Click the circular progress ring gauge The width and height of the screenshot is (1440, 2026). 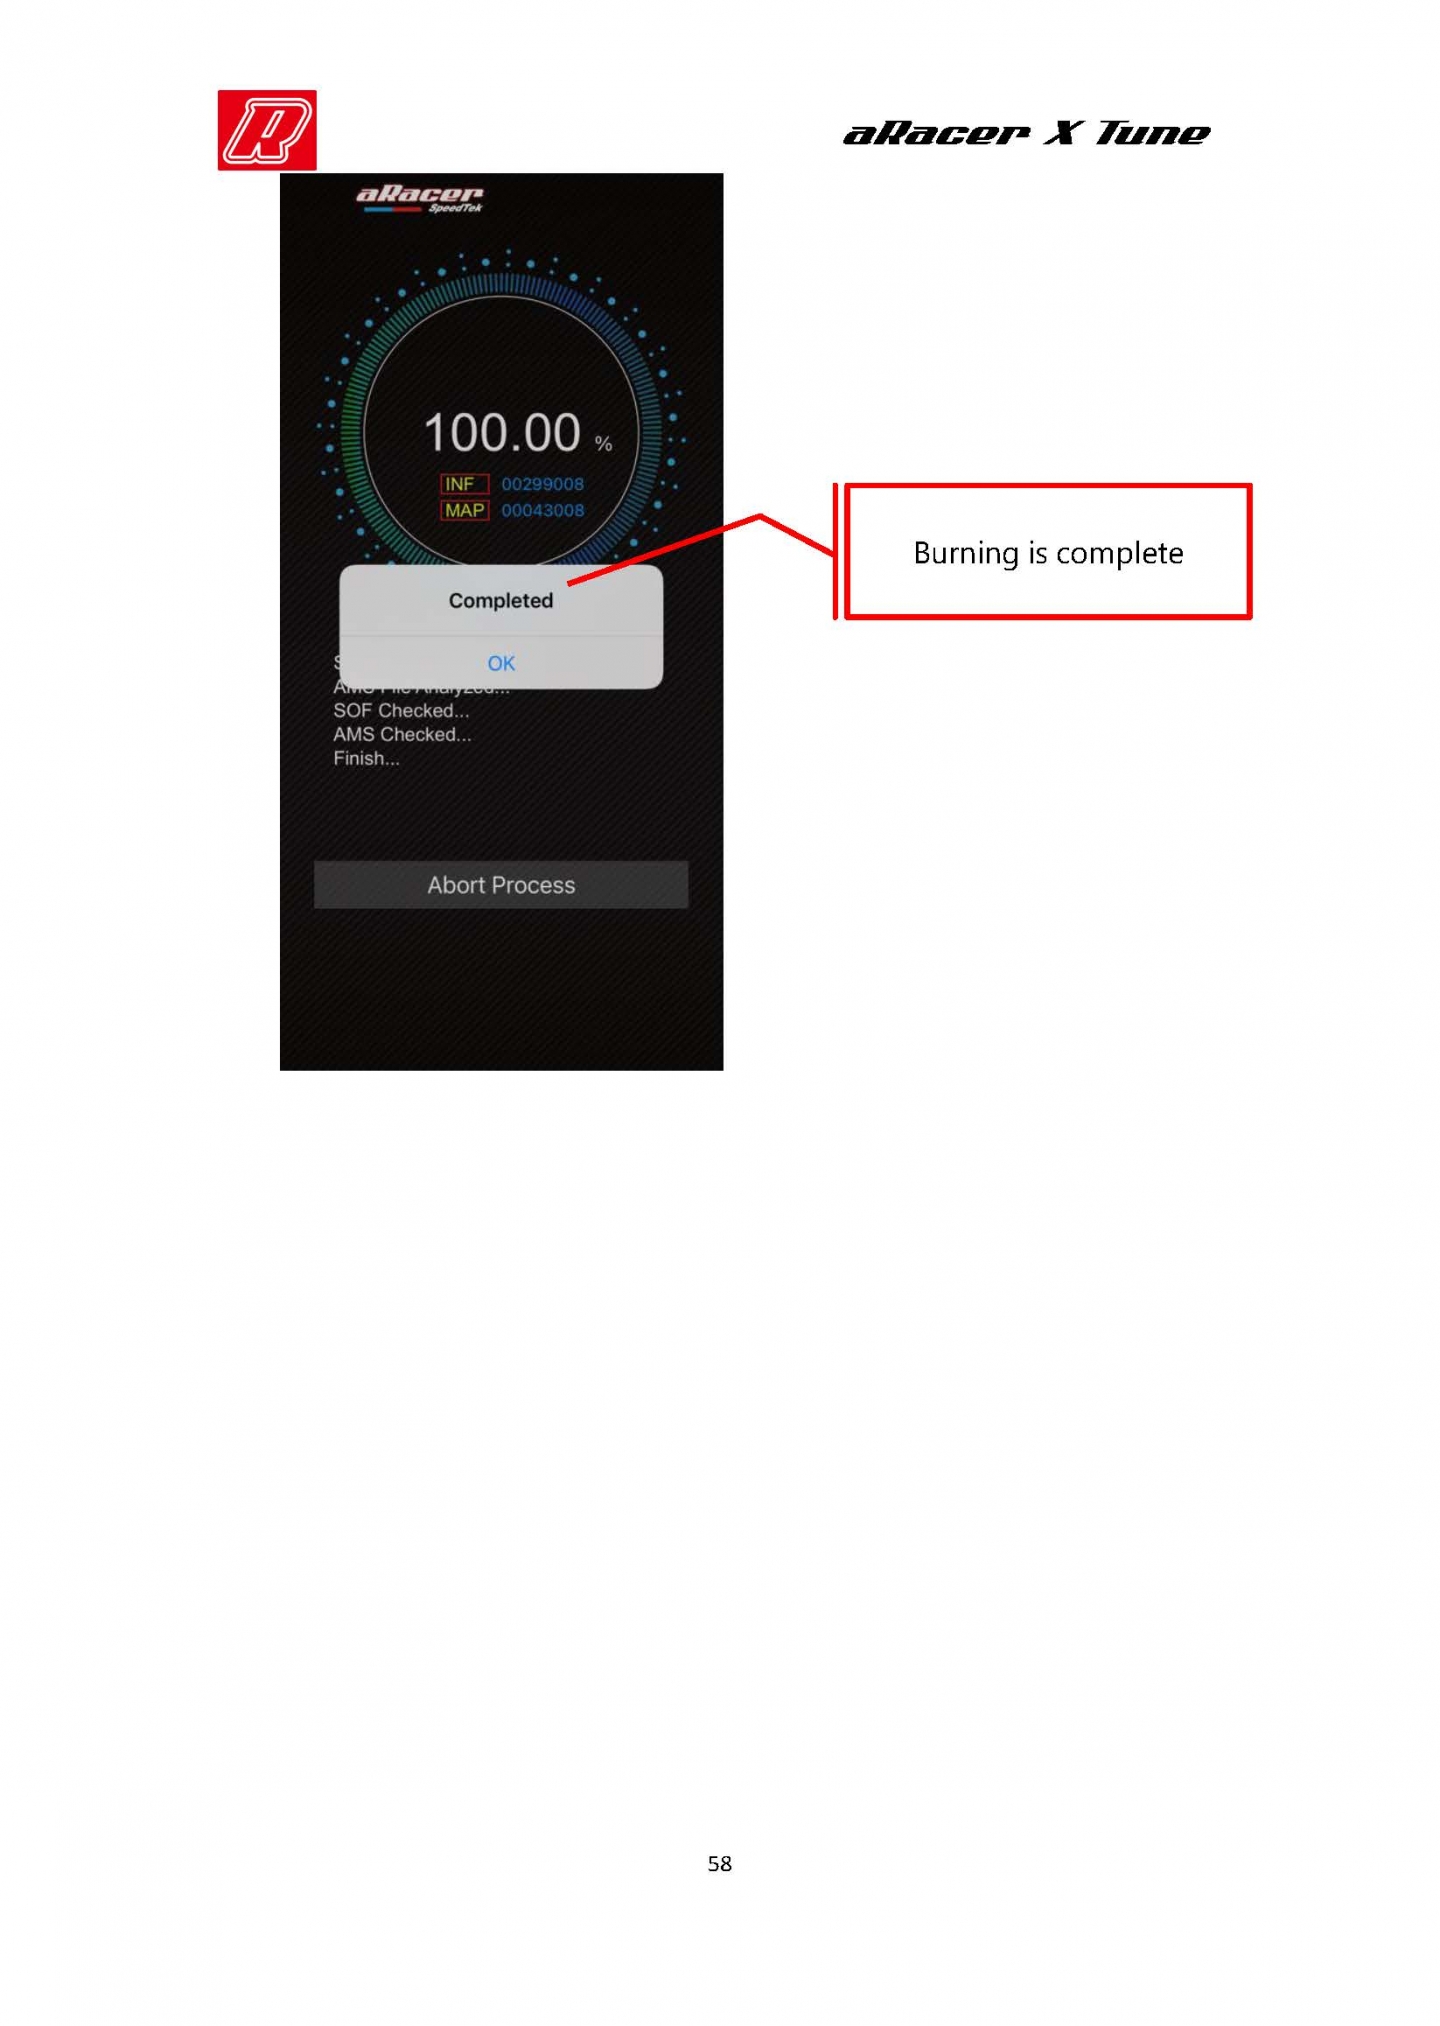[502, 420]
